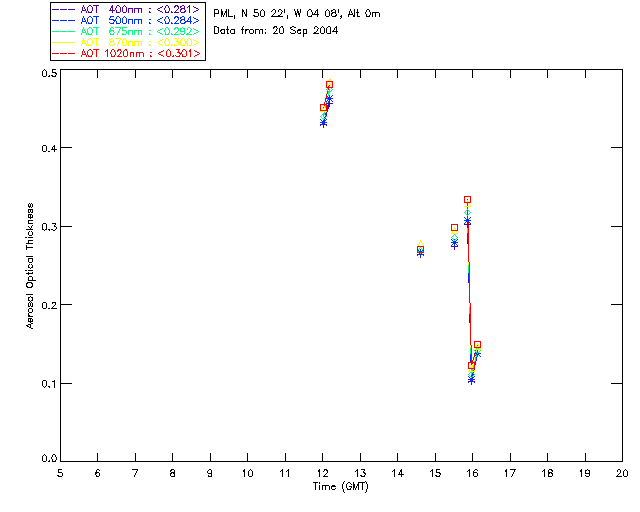Click the AOT 400nm legend entry
Screen dimensions: 640x512
126,9
